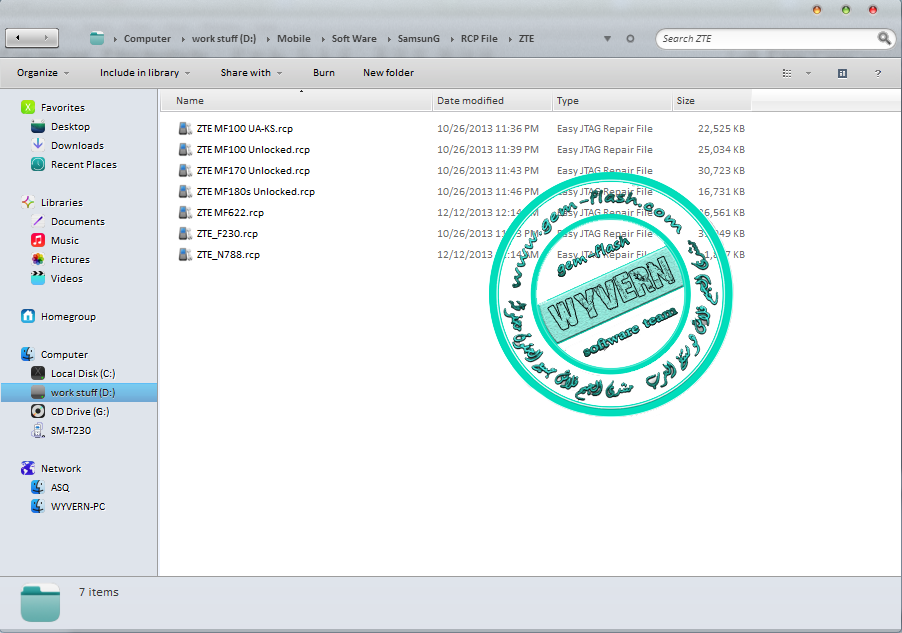
Task: Sort by Type column header
Action: 612,101
